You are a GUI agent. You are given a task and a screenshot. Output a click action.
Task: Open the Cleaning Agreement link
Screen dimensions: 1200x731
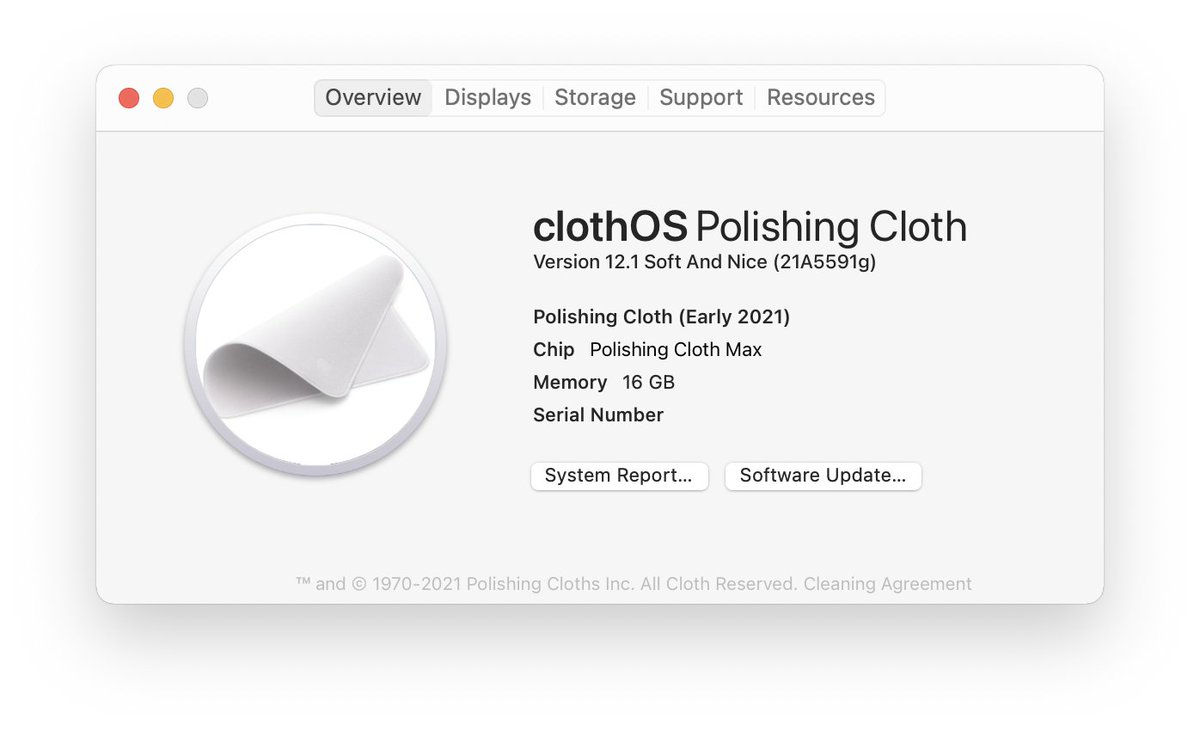(x=887, y=584)
